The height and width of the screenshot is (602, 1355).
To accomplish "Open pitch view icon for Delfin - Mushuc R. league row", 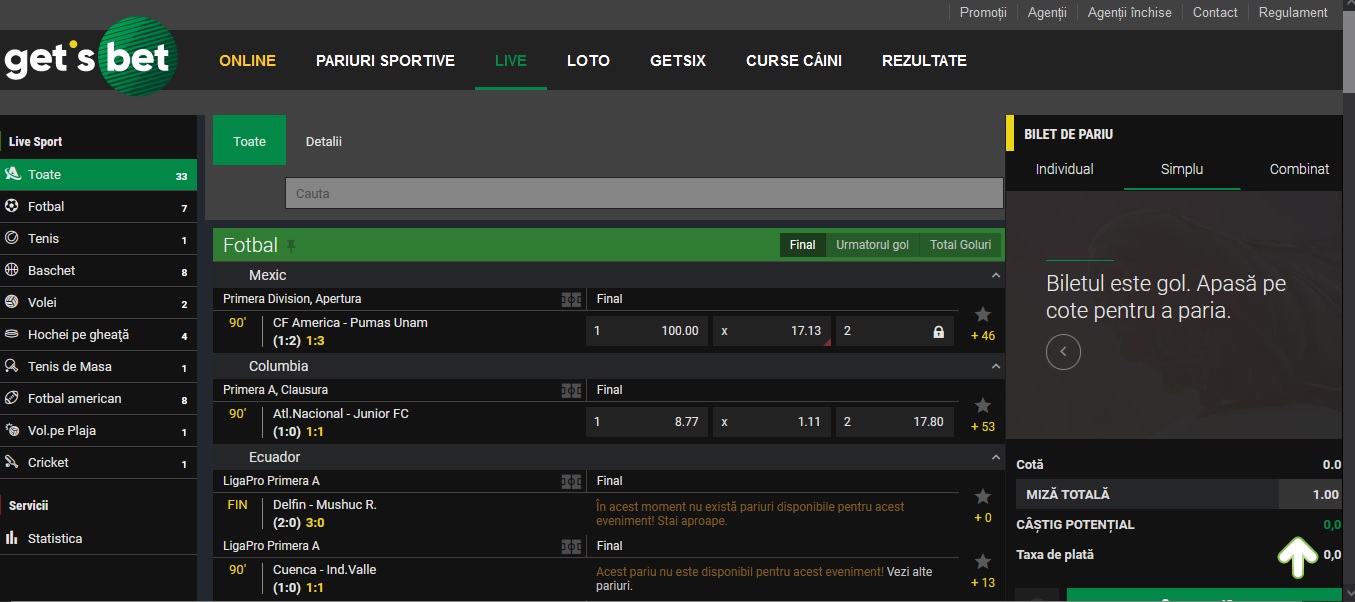I will pos(571,481).
